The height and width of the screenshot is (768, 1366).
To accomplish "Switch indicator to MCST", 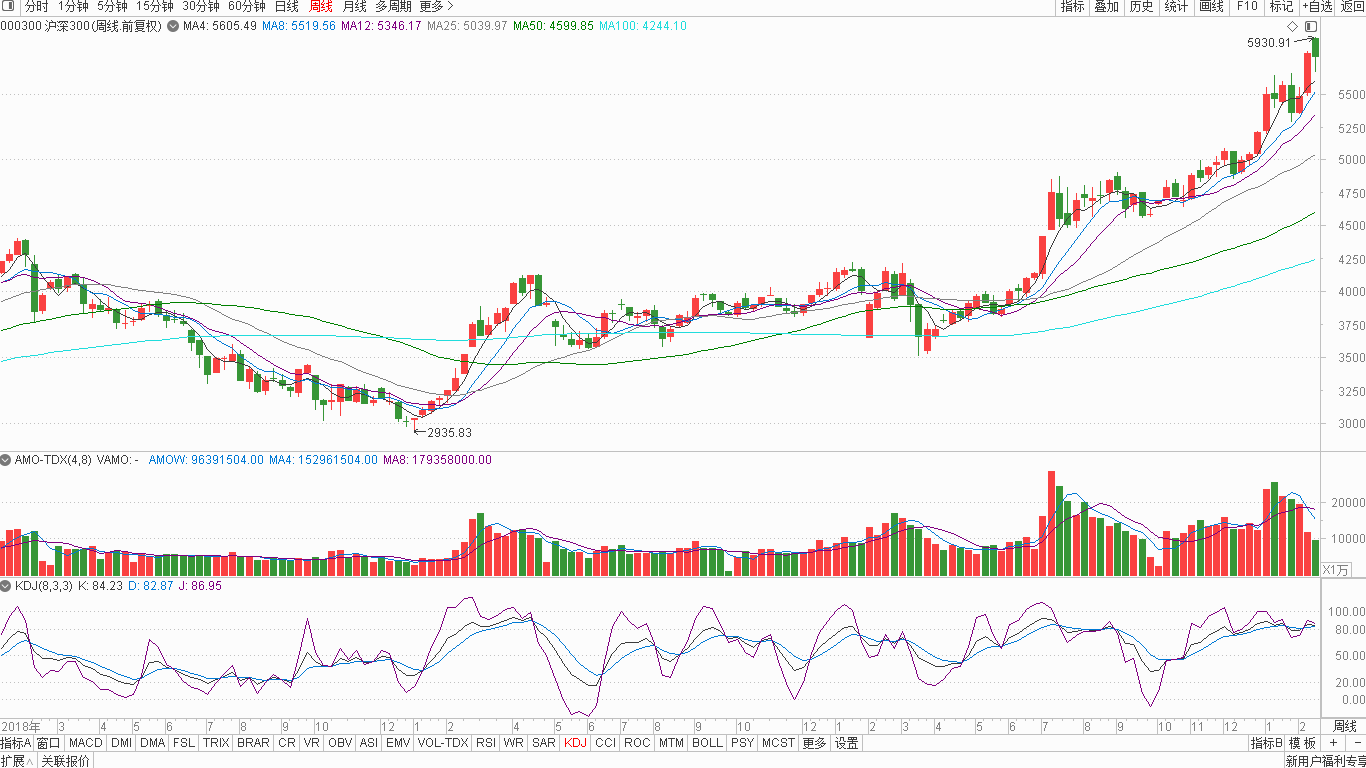I will point(778,743).
